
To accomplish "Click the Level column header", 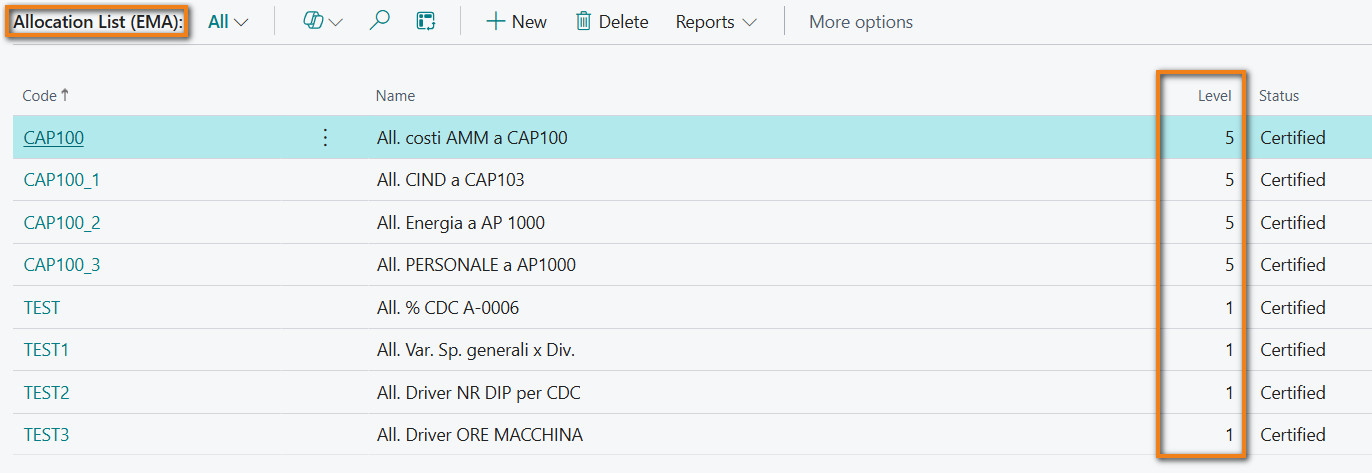I will tap(1215, 96).
